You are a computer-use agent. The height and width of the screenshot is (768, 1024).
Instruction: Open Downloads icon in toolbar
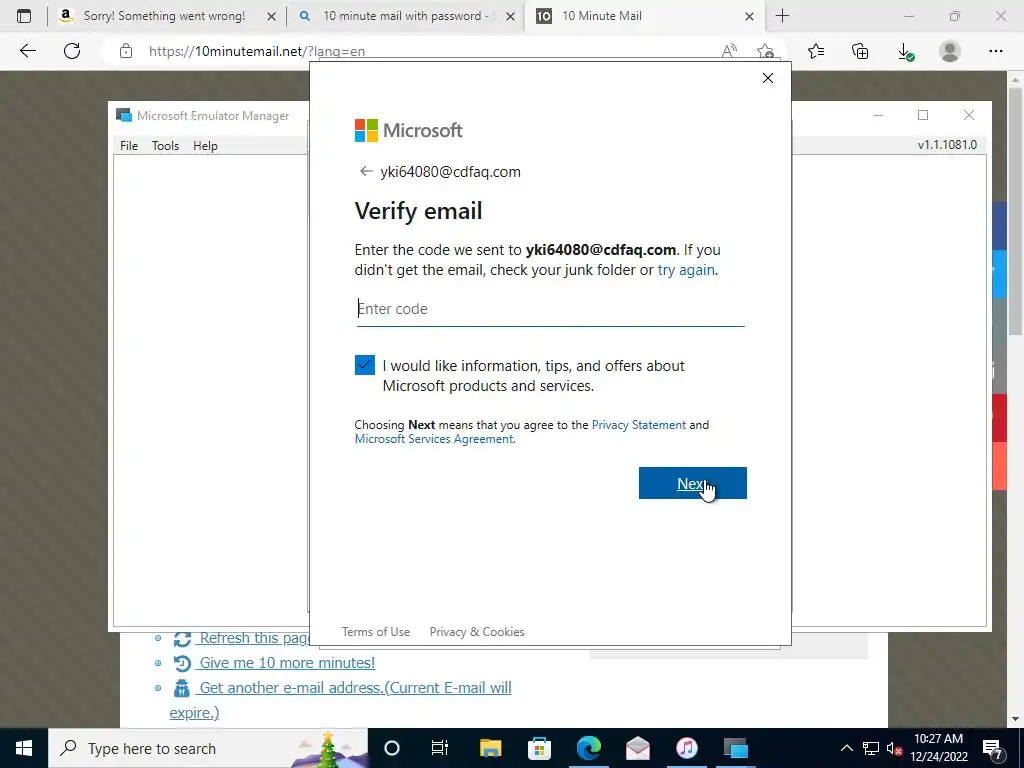tap(905, 51)
